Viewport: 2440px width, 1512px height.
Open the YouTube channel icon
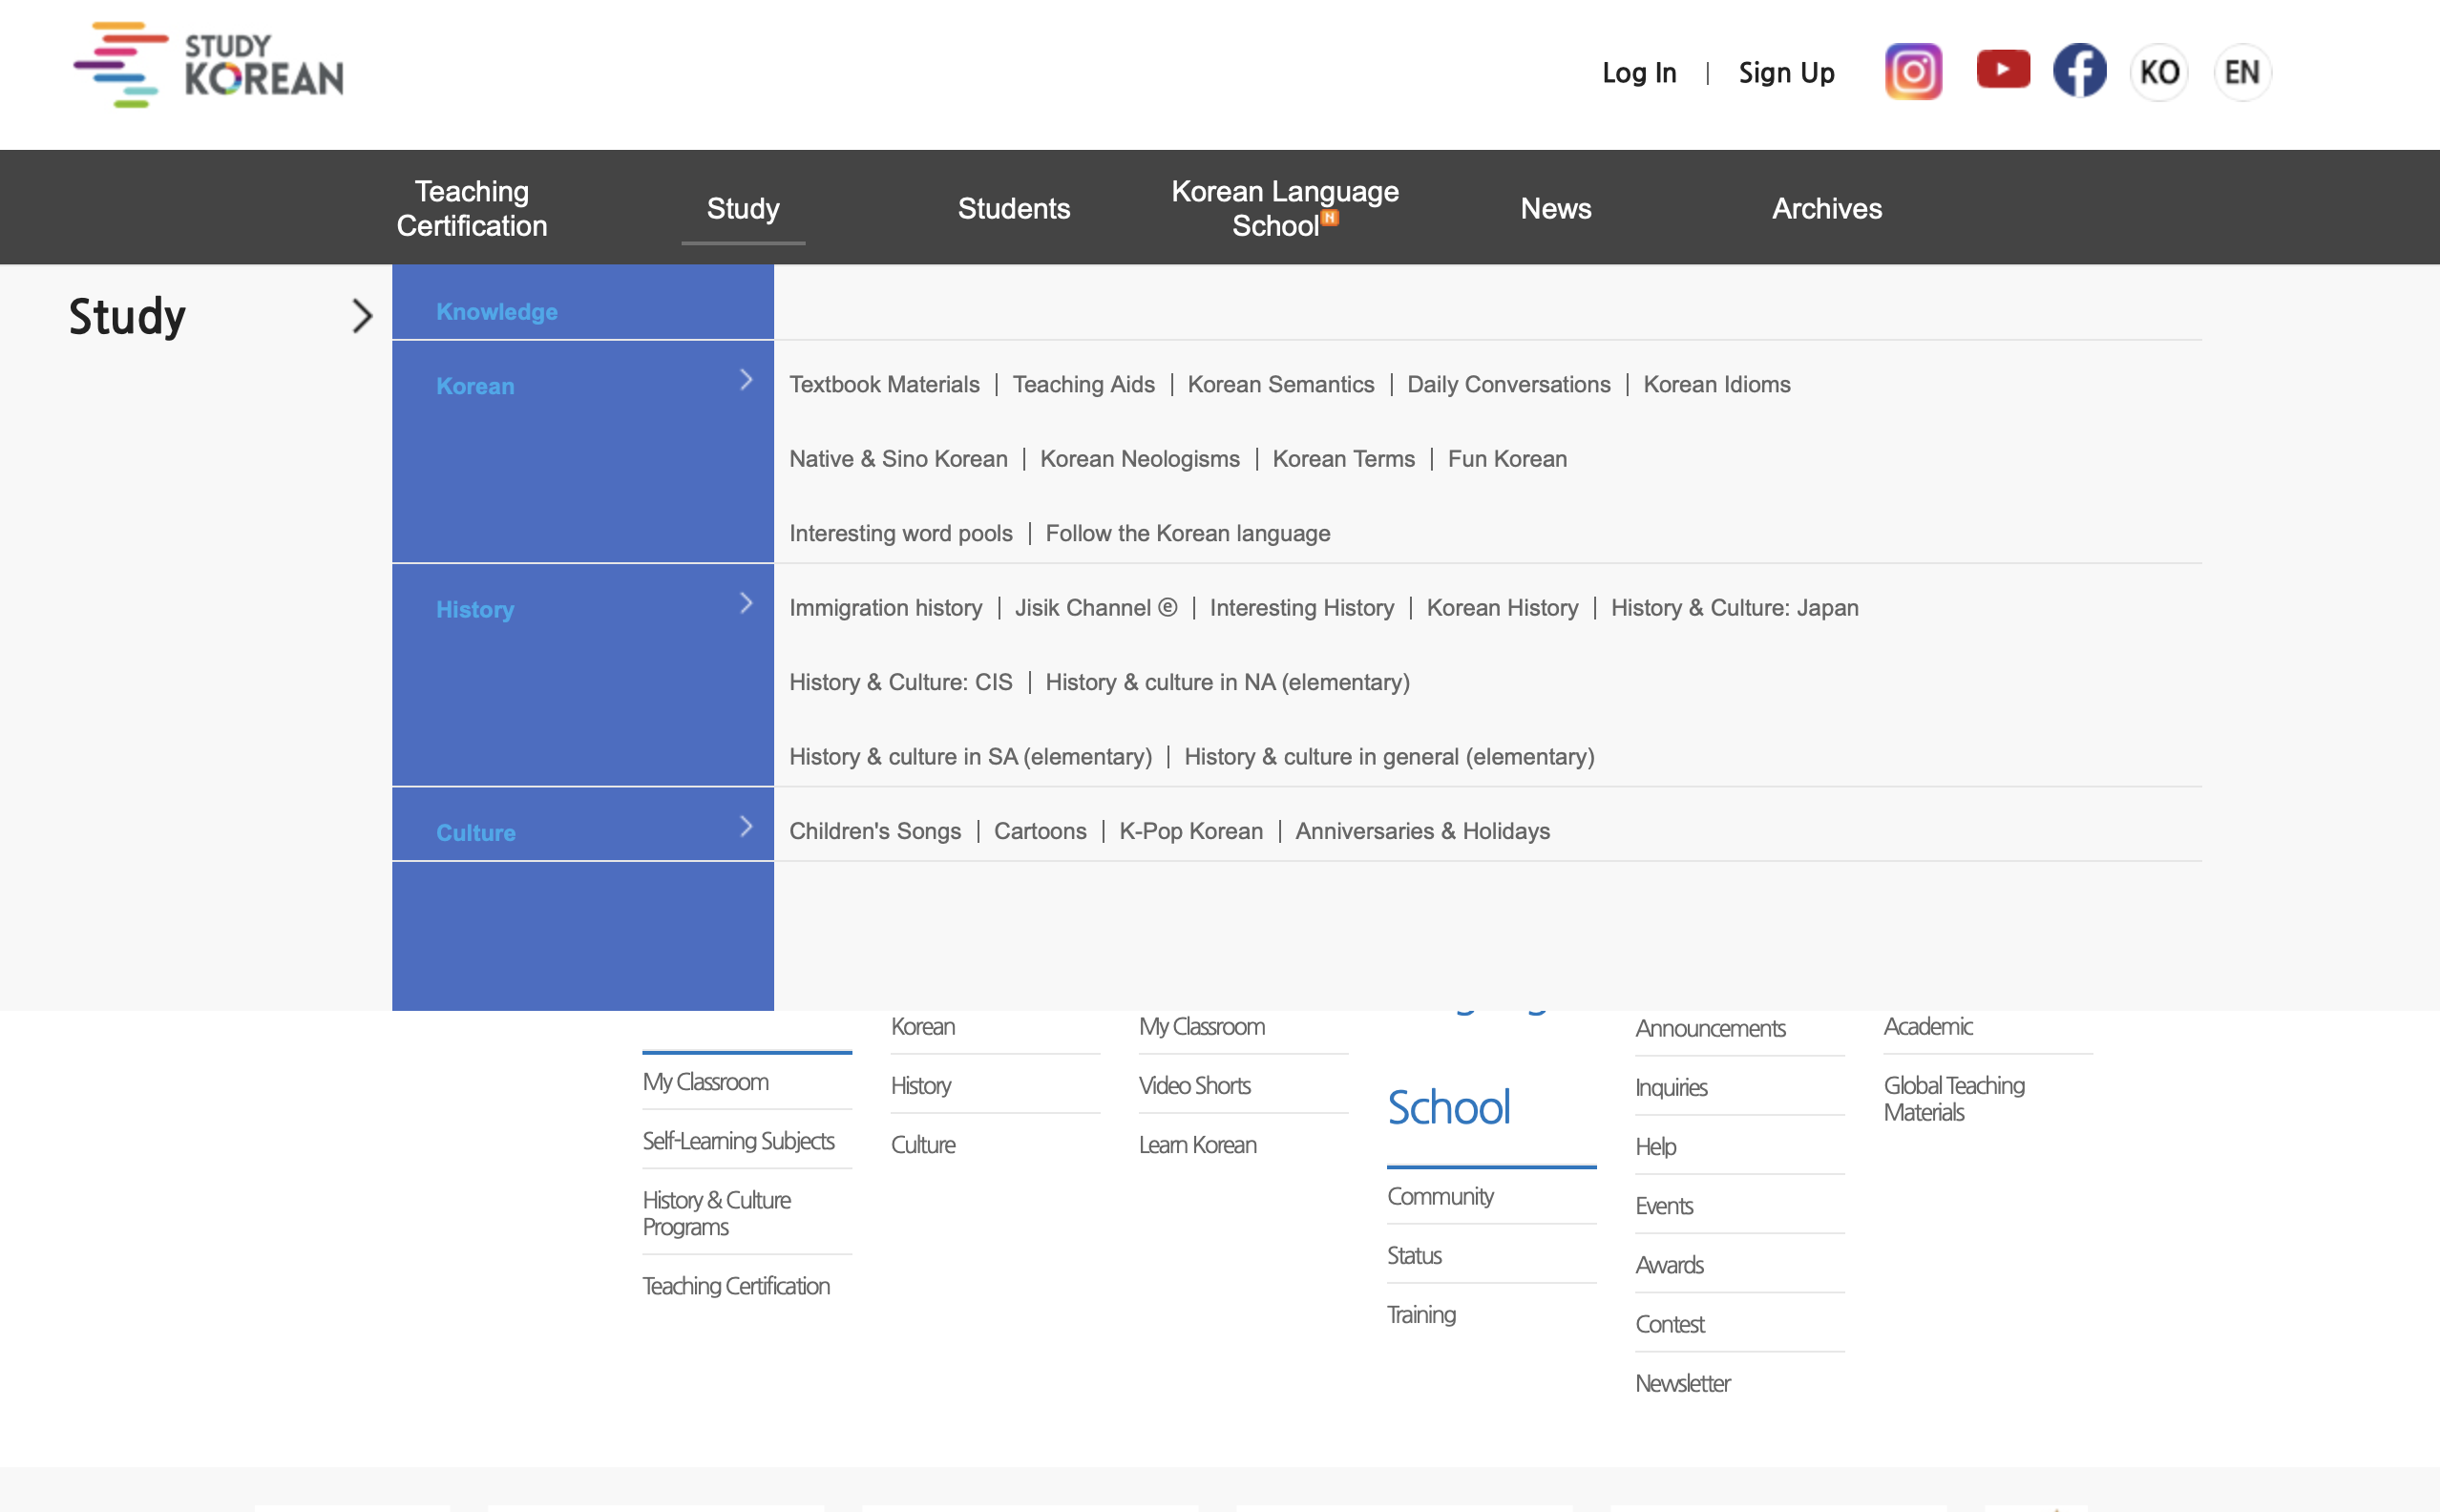(2002, 70)
